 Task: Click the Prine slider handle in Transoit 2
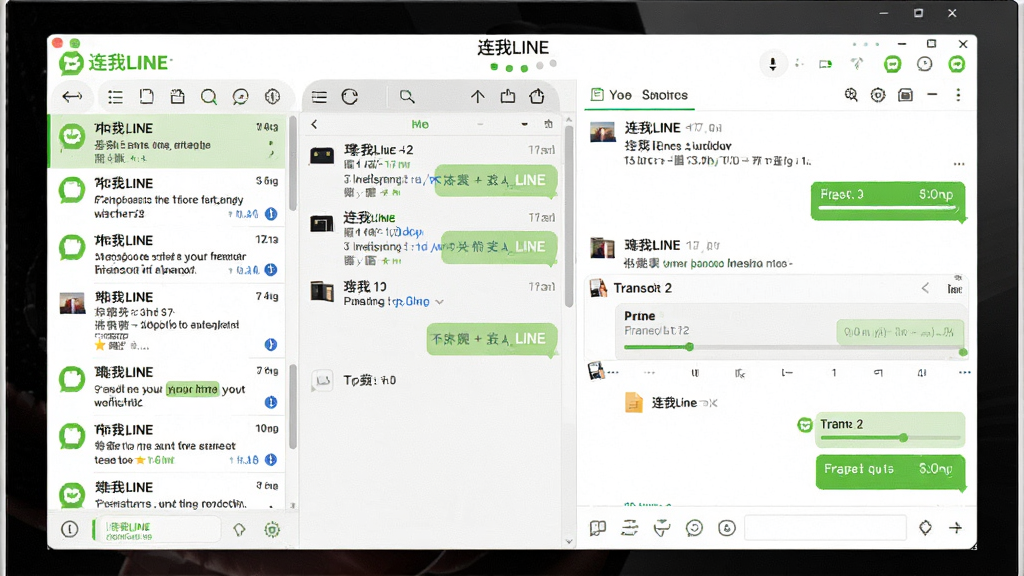(x=689, y=347)
